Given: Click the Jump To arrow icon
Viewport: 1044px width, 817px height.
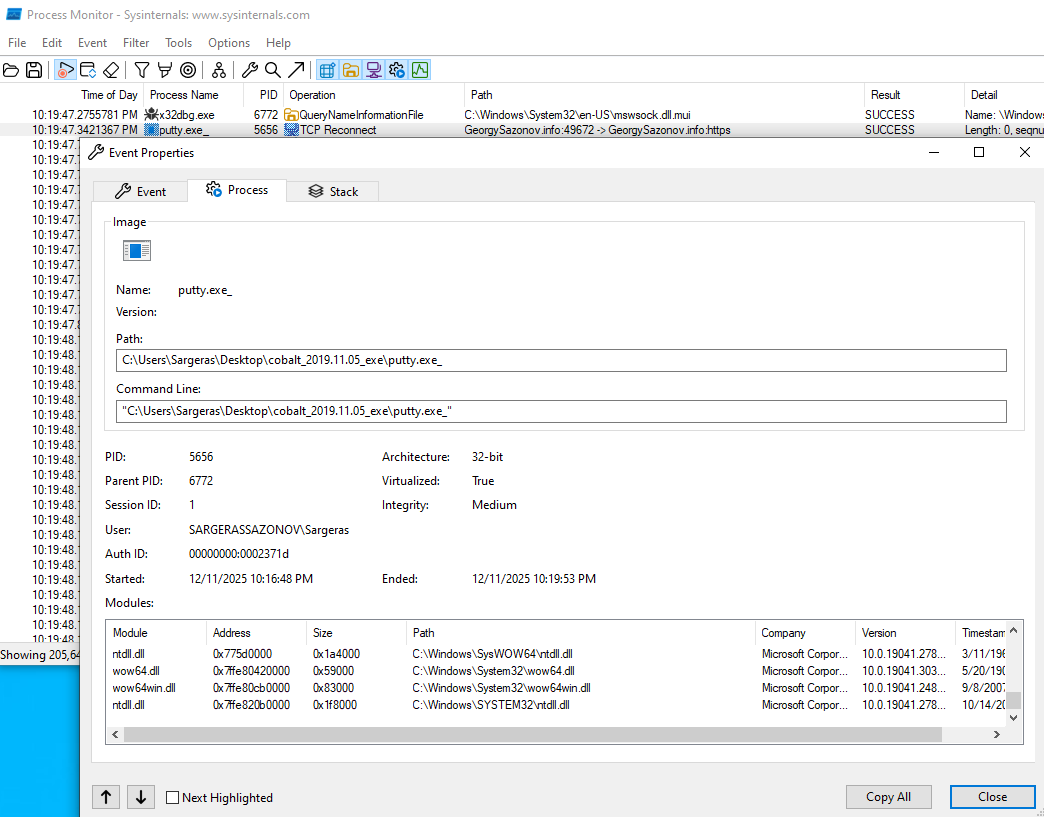Looking at the screenshot, I should 296,69.
